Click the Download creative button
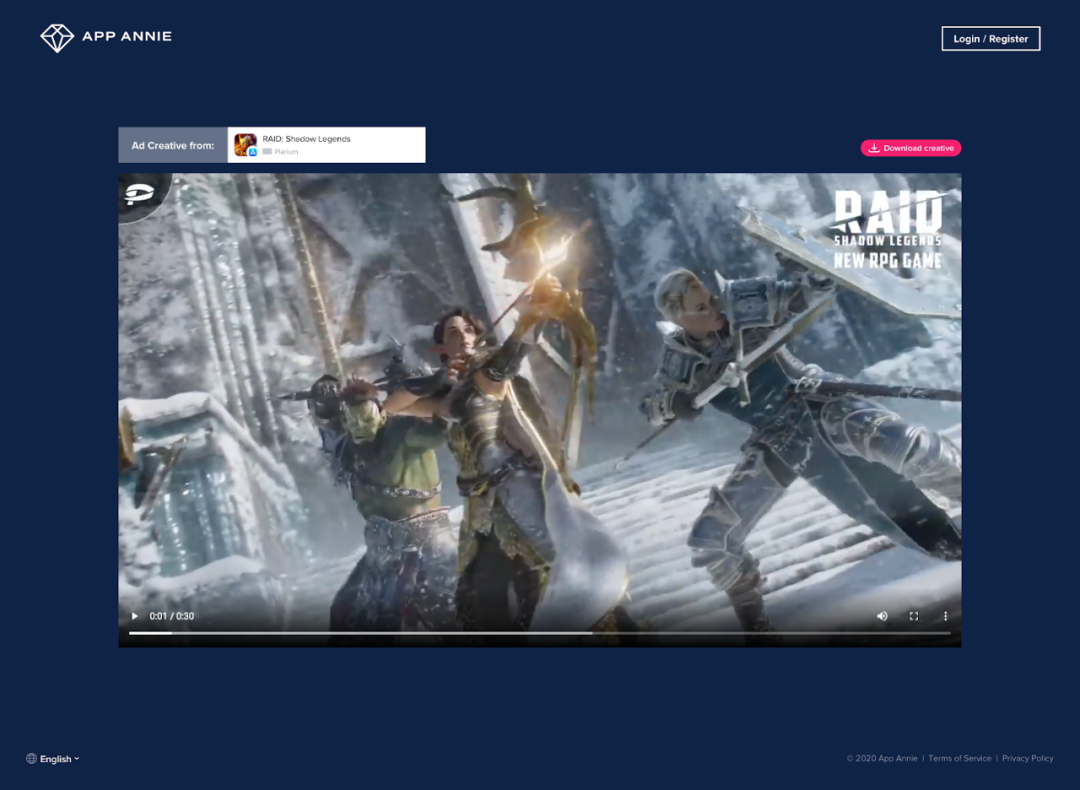The image size is (1080, 790). tap(911, 148)
